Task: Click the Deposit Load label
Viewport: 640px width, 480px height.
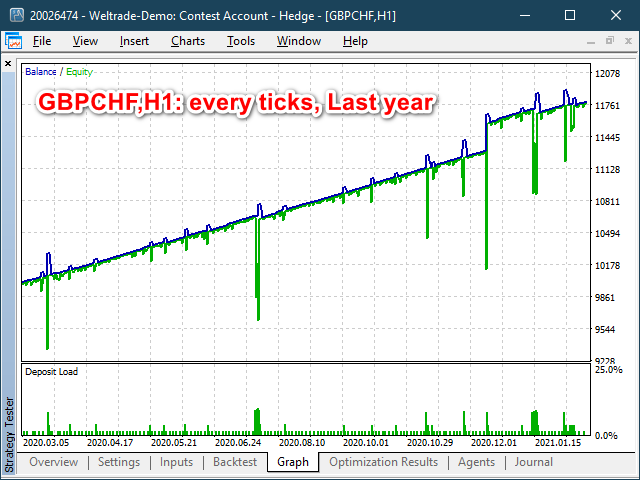Action: pos(51,371)
